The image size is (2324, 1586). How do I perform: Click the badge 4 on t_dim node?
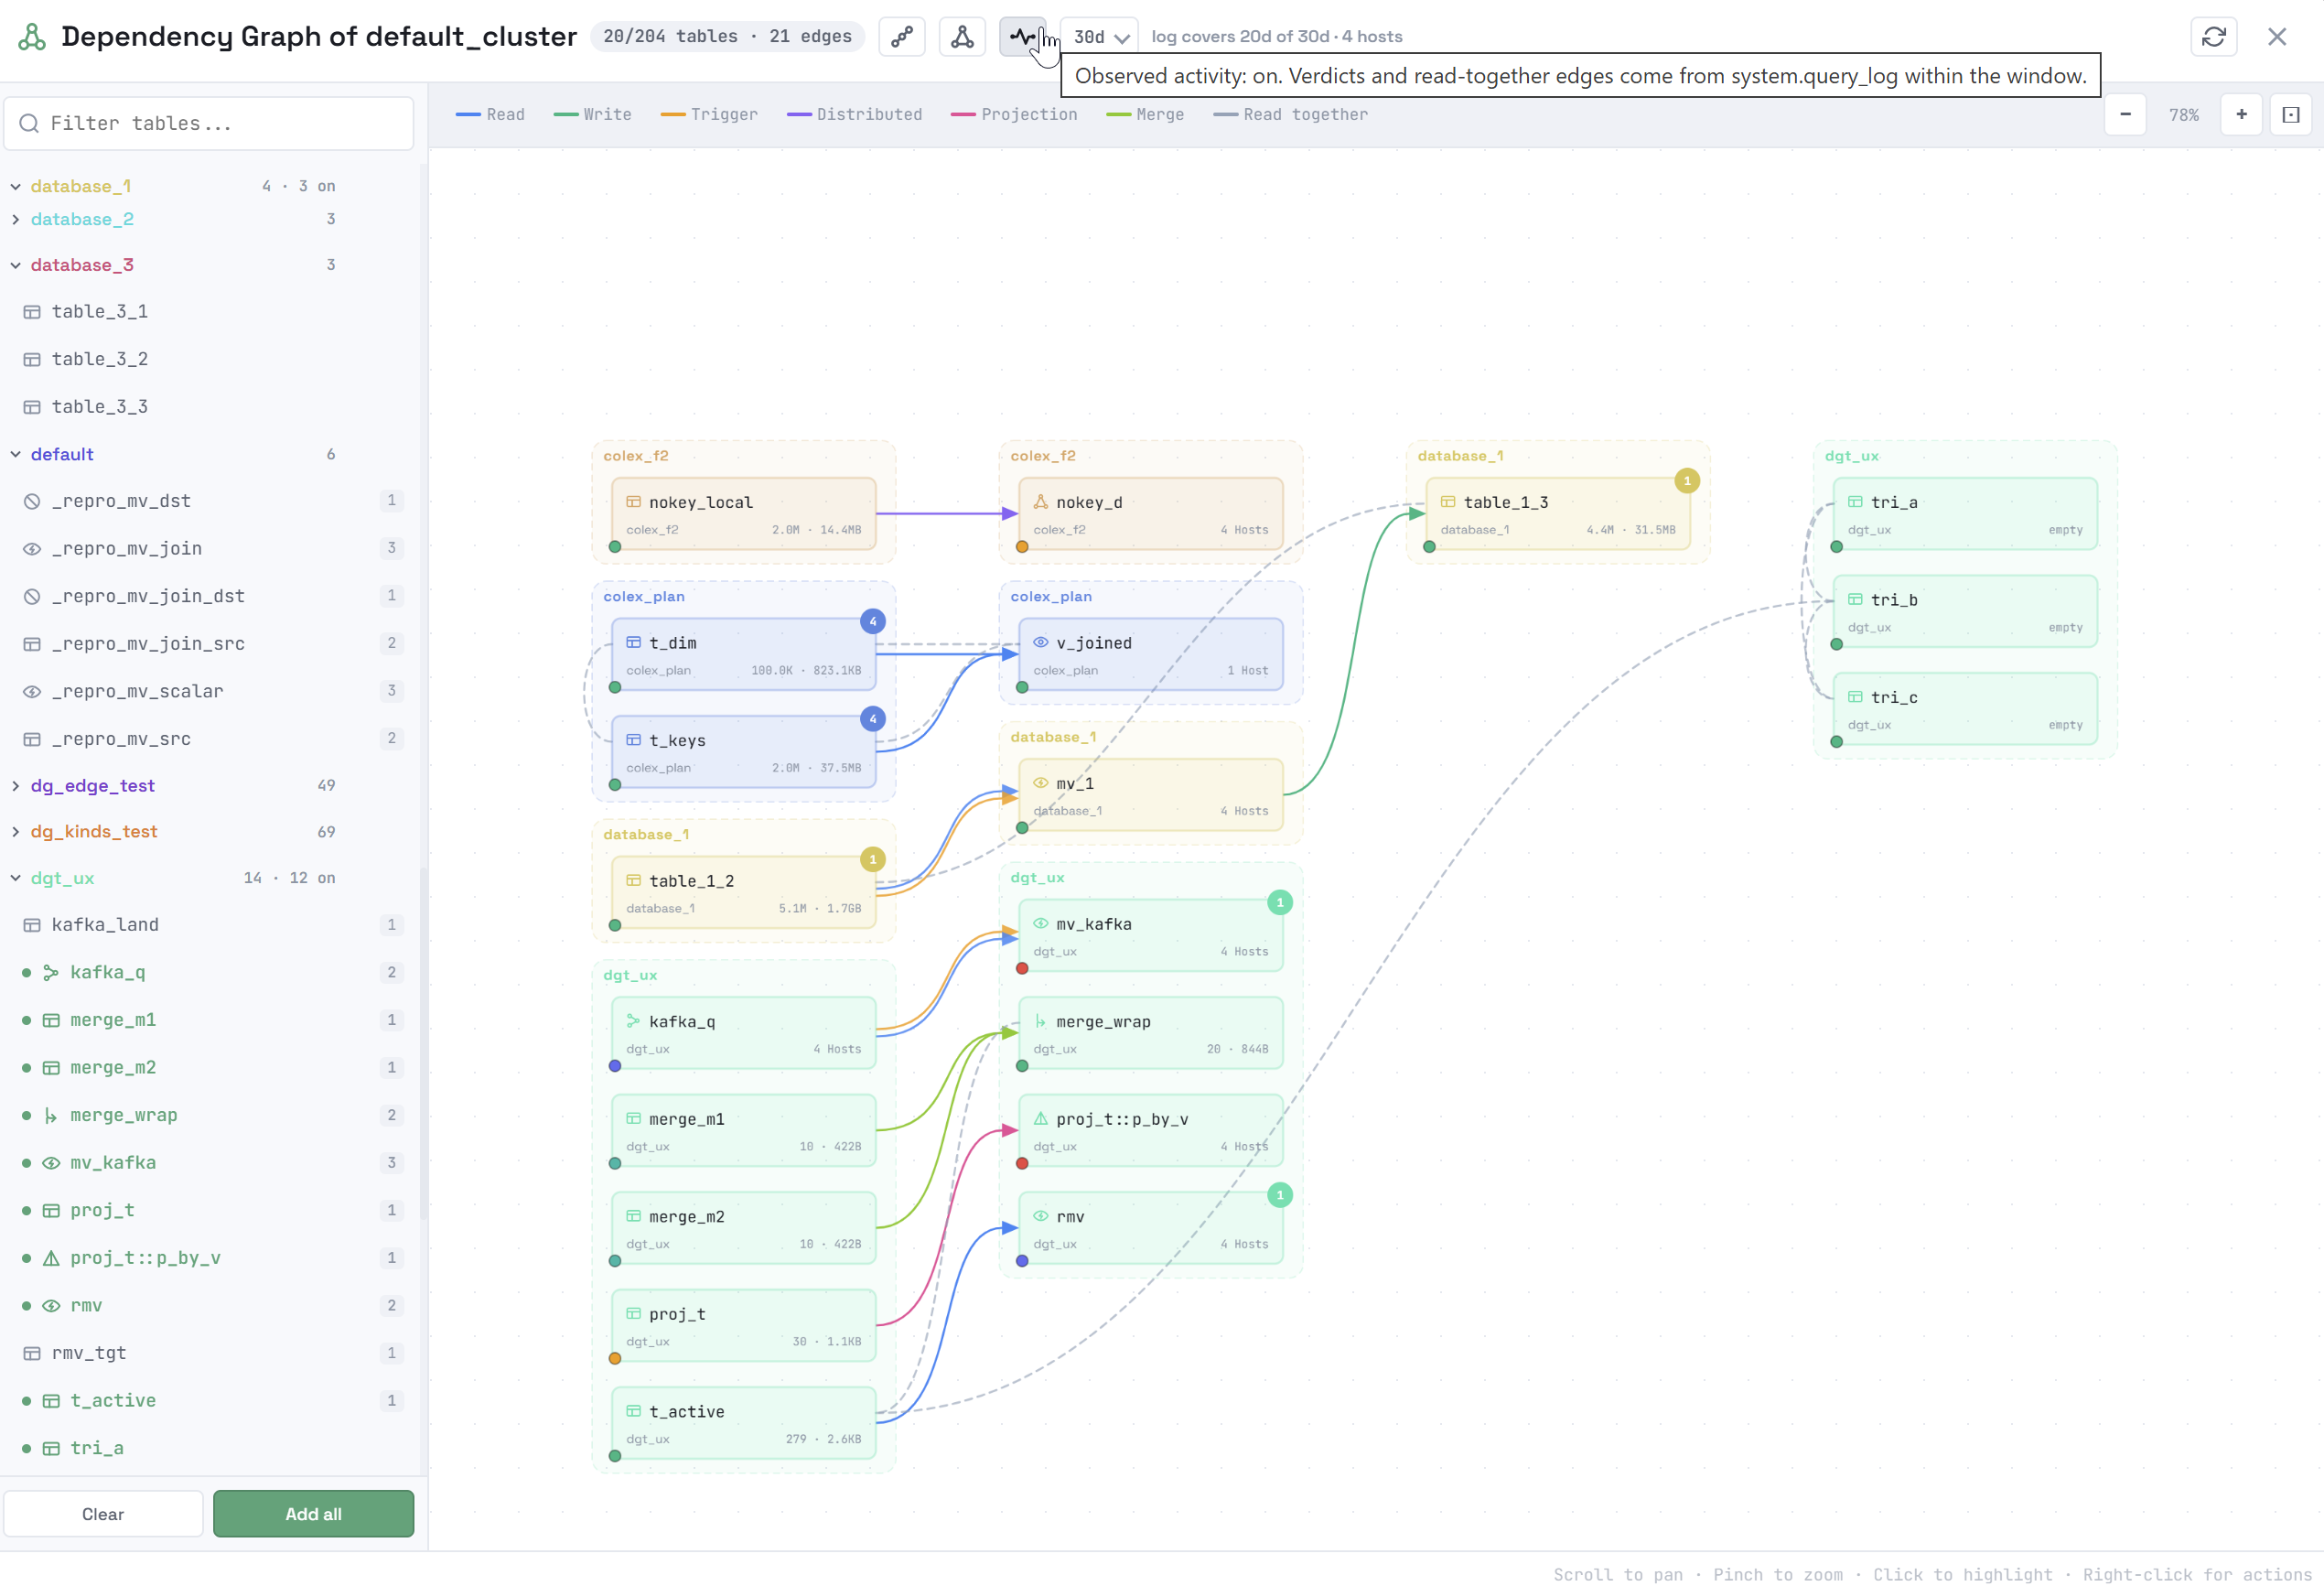point(872,622)
